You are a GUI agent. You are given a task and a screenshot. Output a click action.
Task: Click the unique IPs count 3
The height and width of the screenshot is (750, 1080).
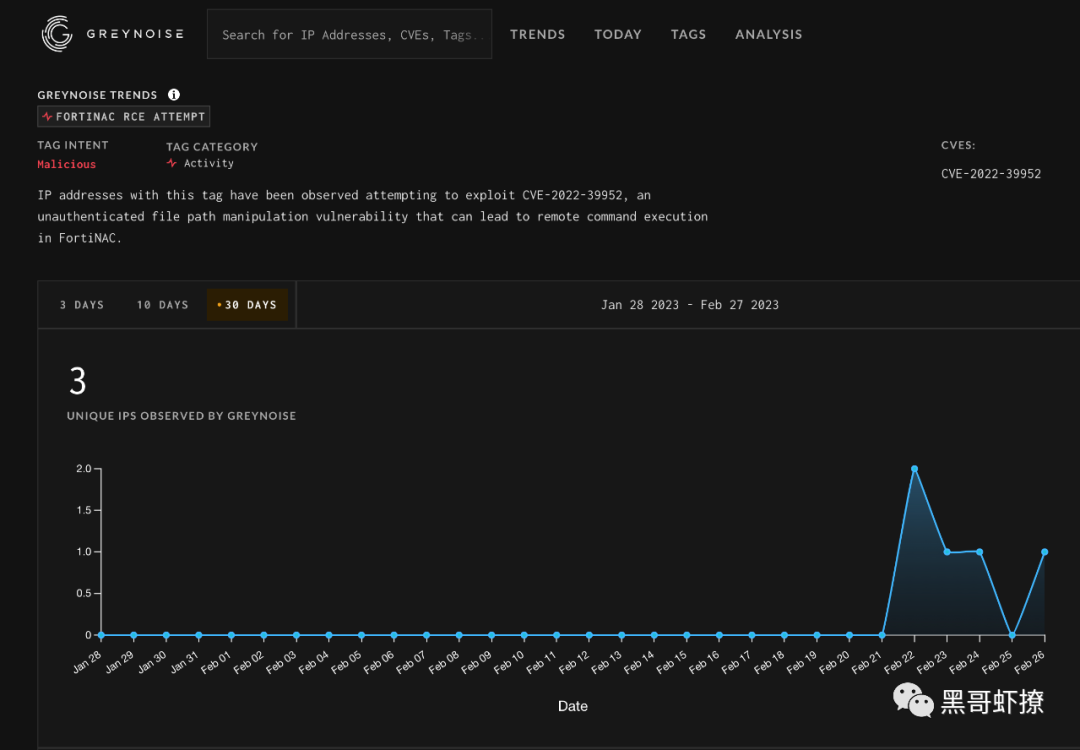click(78, 381)
